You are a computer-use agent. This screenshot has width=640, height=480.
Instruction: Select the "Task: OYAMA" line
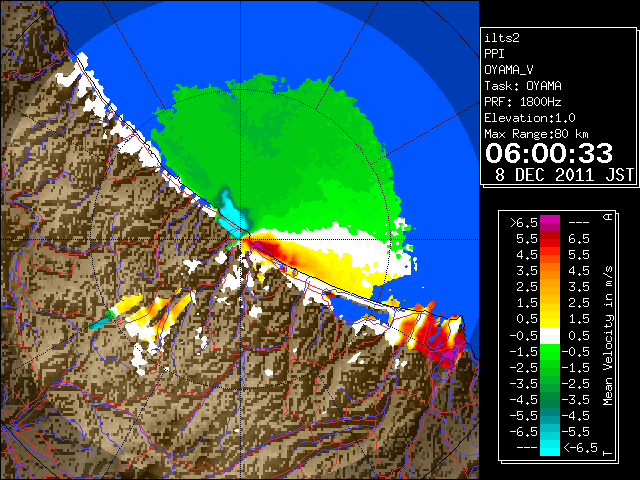523,86
